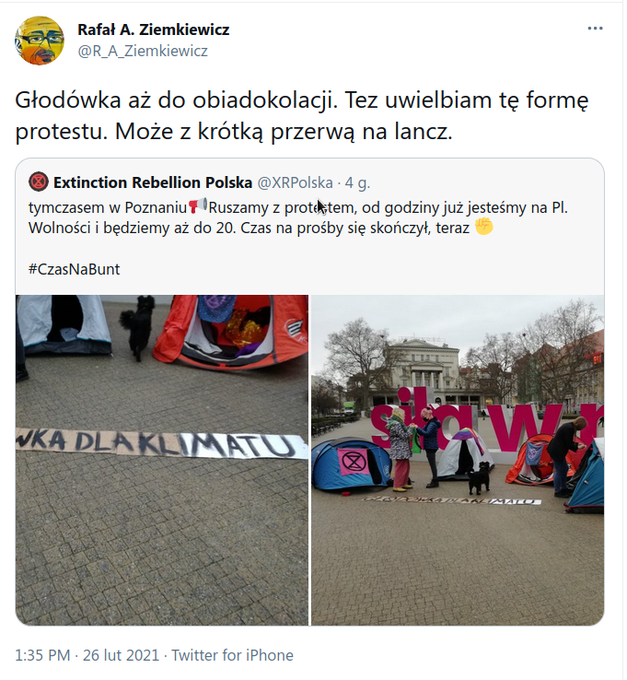Click the 1:35 PM · 26 lut 2021 timestamp
The height and width of the screenshot is (680, 627).
[x=87, y=655]
